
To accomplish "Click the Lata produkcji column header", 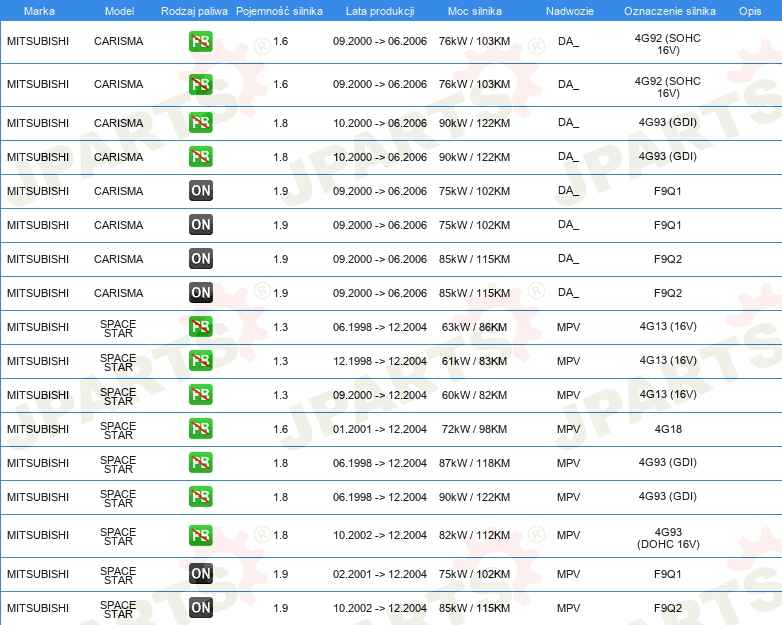I will tap(380, 11).
